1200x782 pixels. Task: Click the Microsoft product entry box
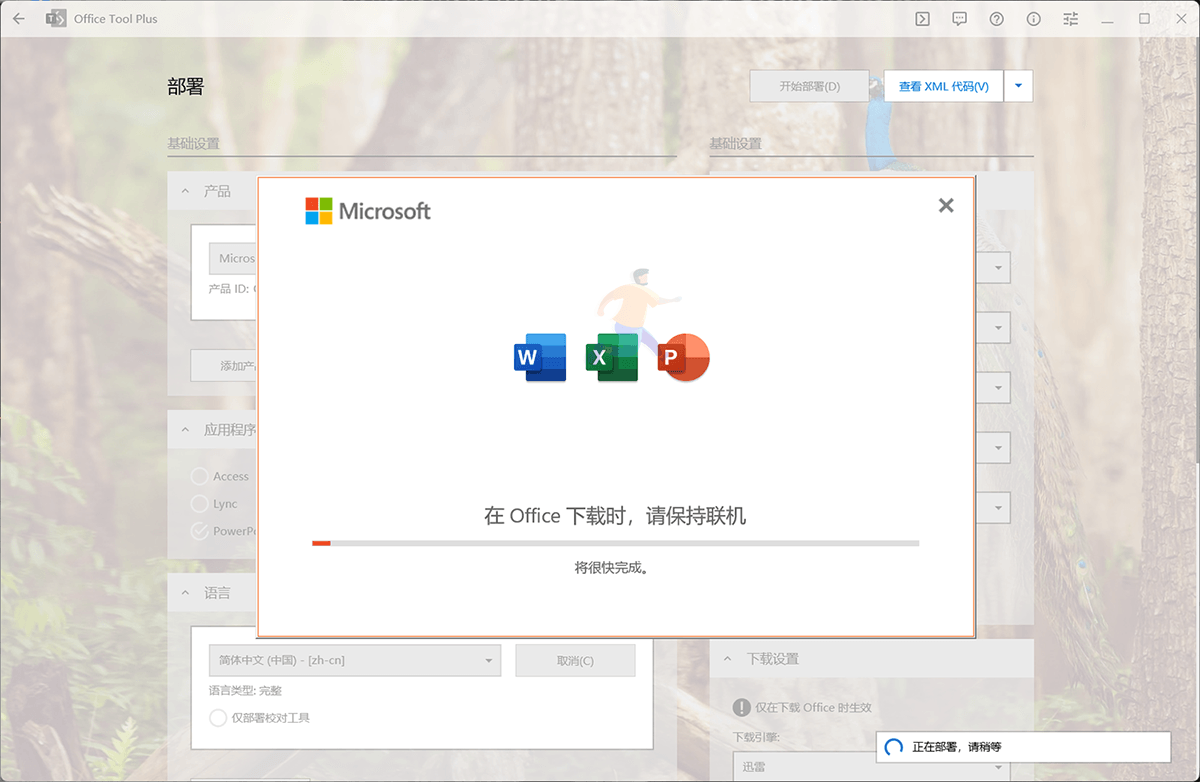pos(233,258)
